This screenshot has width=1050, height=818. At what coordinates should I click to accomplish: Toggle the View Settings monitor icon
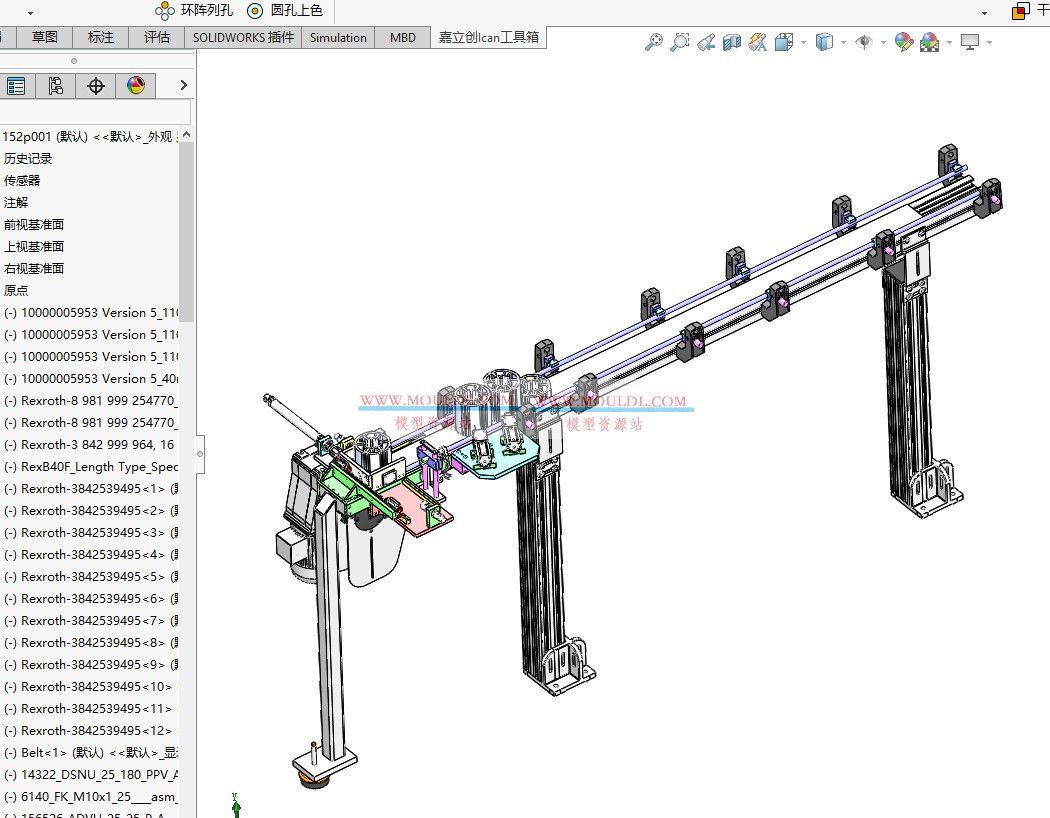pos(971,41)
